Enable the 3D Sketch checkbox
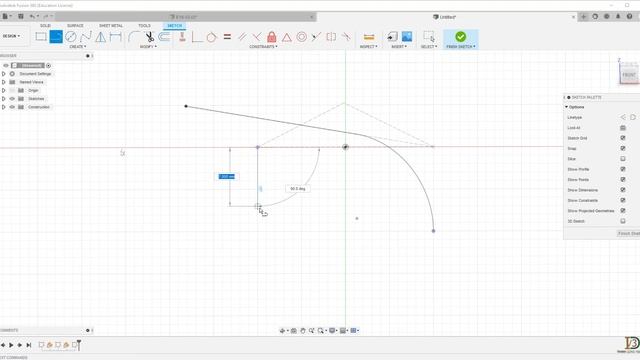 coord(623,221)
